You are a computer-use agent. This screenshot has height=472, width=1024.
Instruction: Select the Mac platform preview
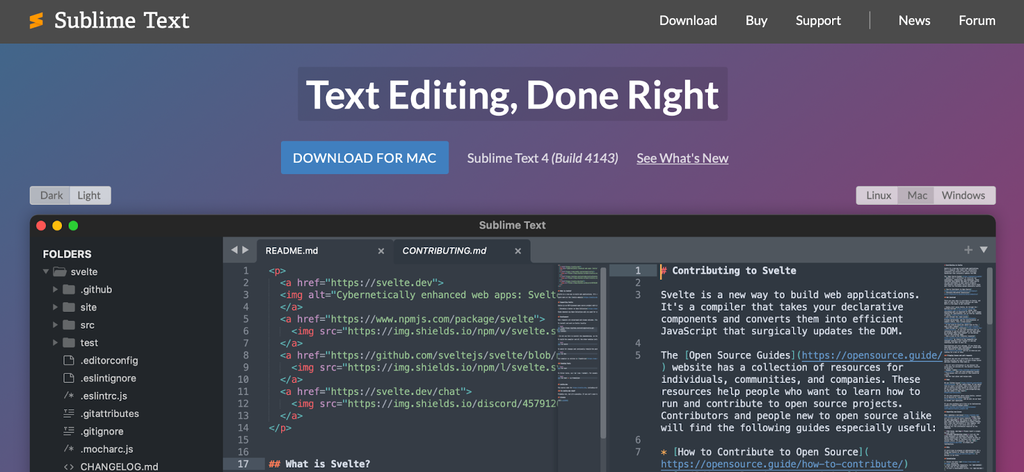[x=917, y=195]
